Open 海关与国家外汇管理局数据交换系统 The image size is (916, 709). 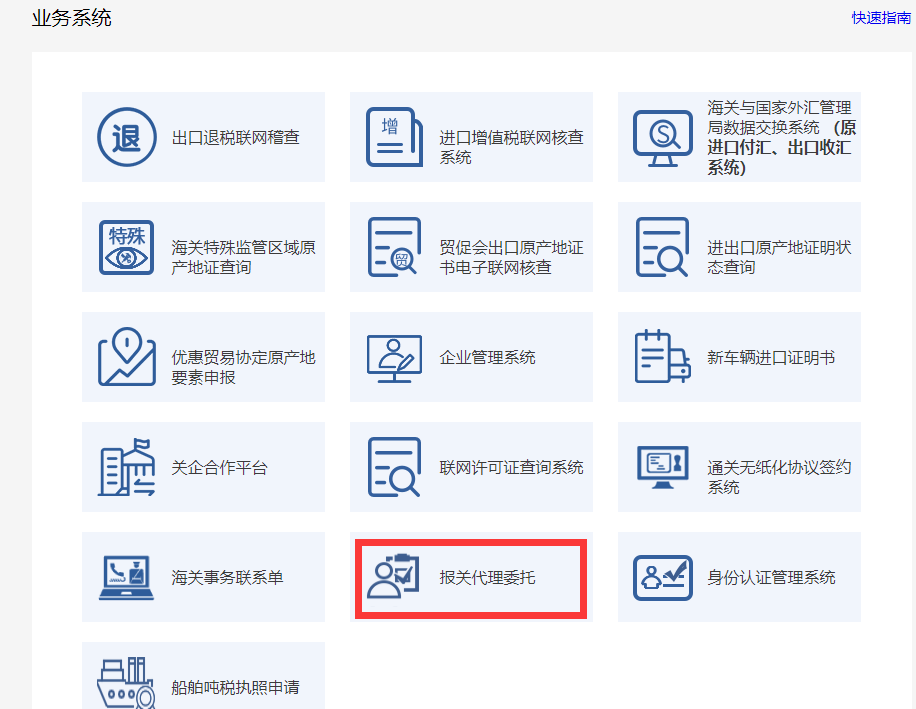tap(738, 137)
